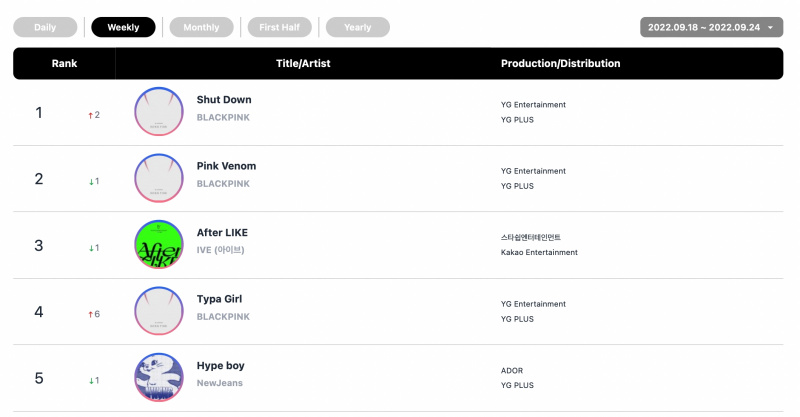Select the Weekly chart tab
This screenshot has width=800, height=417.
click(123, 27)
